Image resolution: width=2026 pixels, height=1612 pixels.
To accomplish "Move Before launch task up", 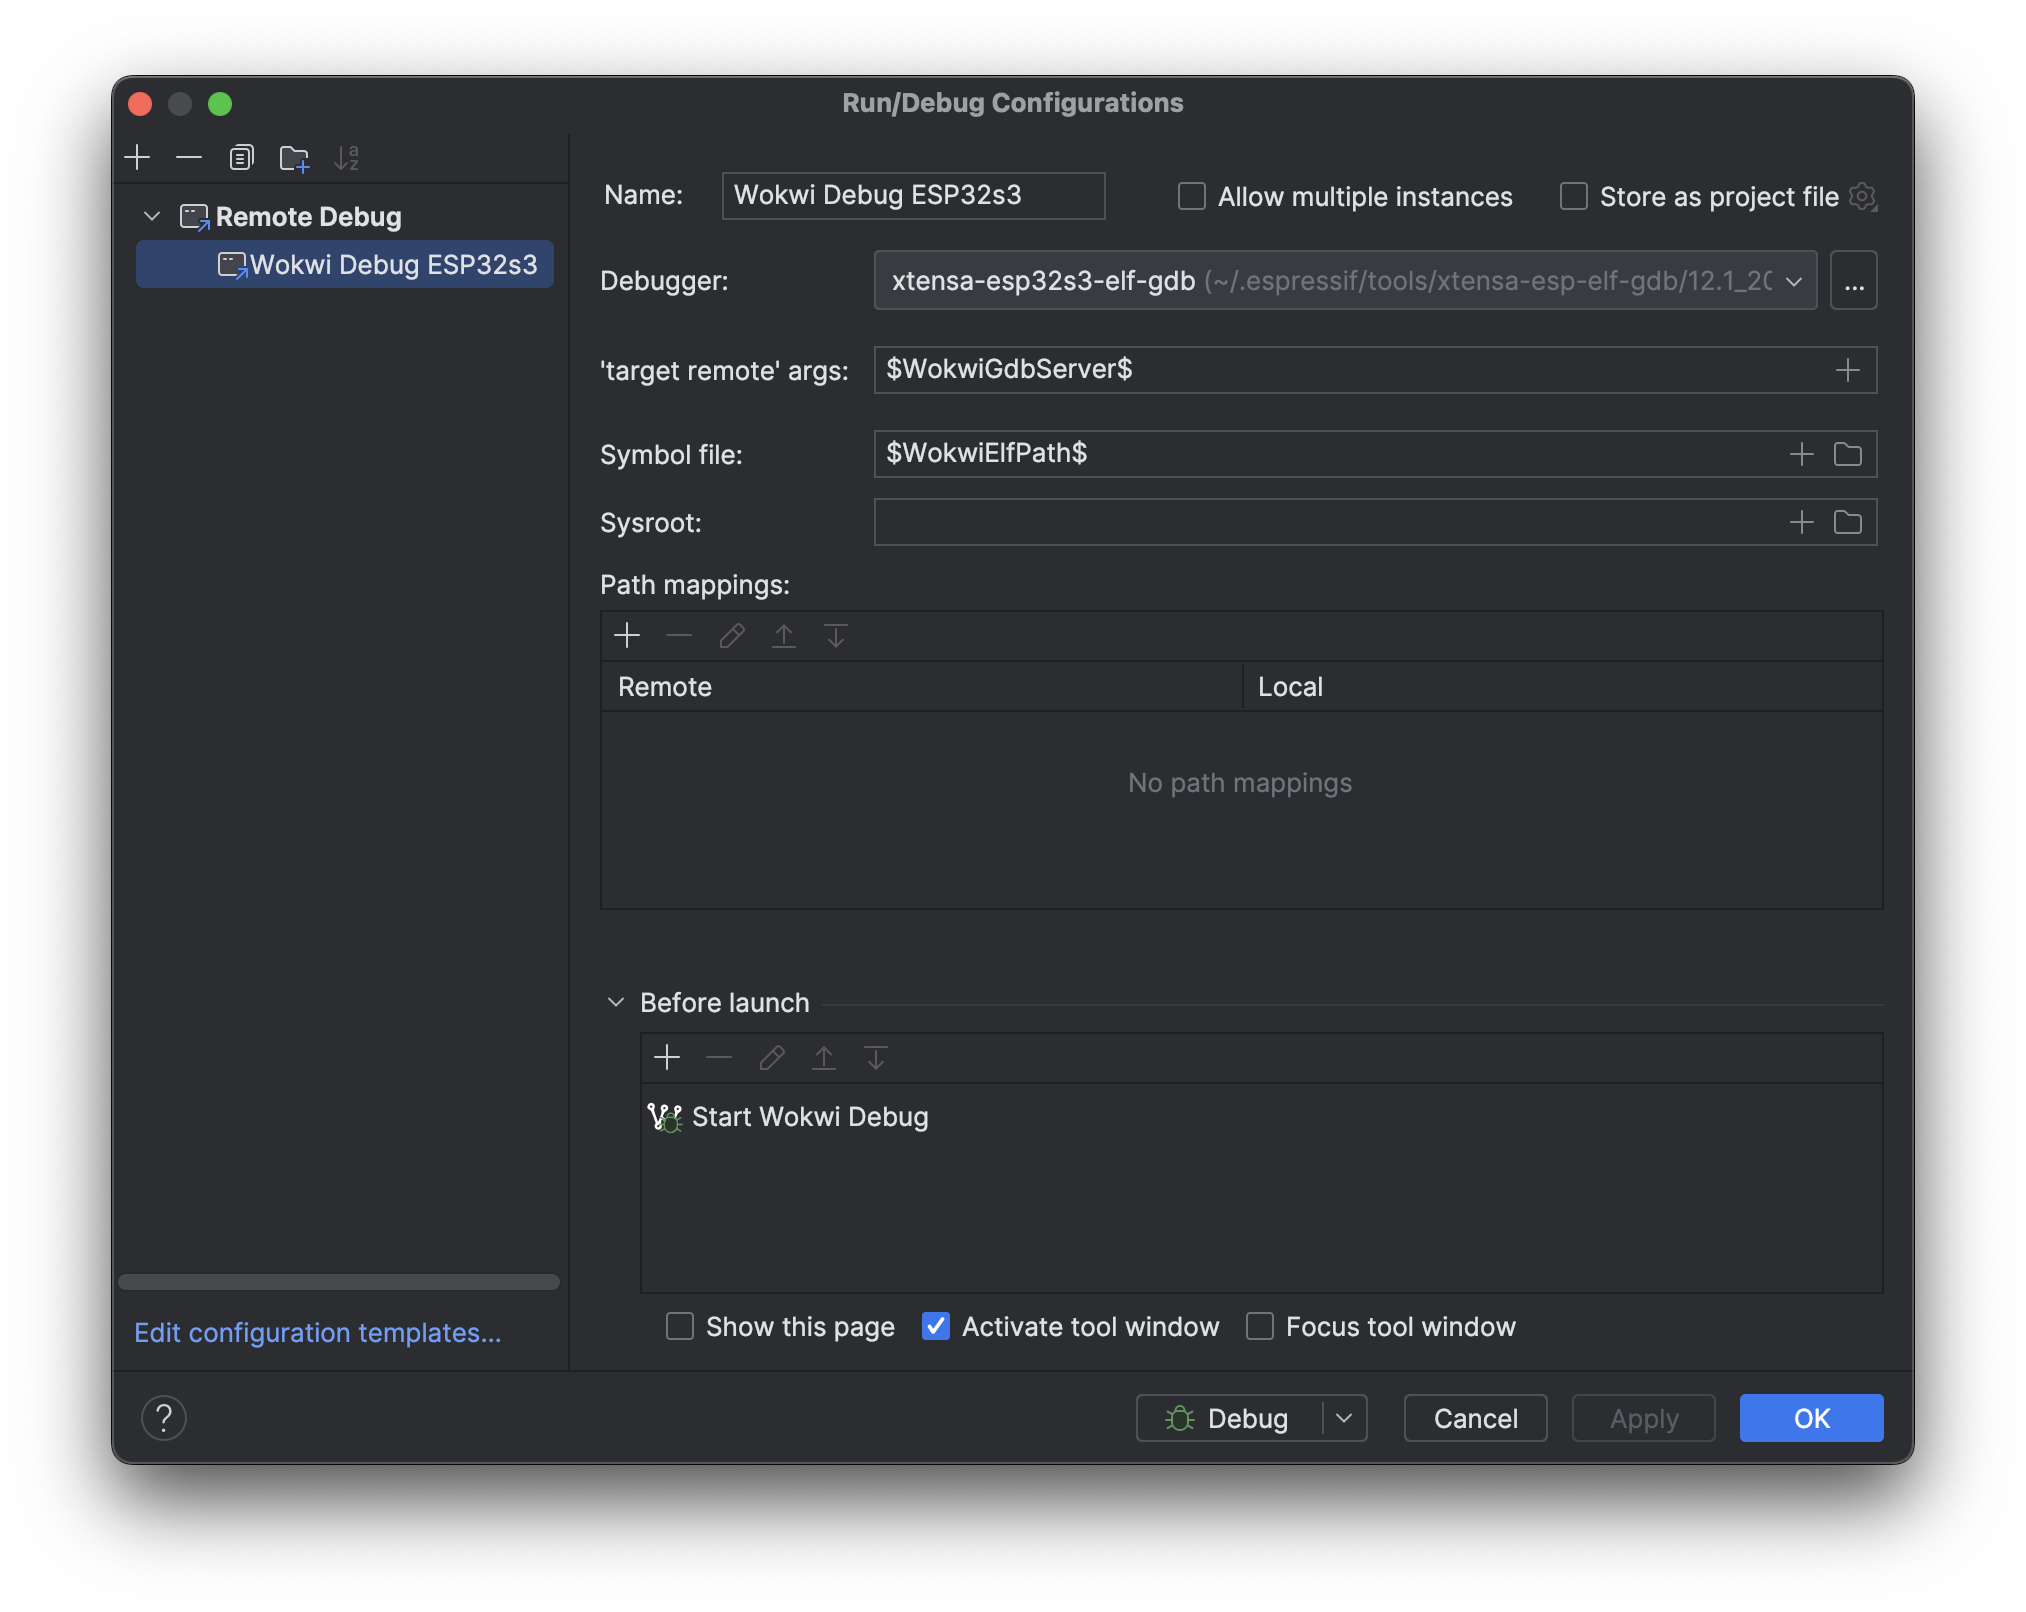I will click(824, 1057).
